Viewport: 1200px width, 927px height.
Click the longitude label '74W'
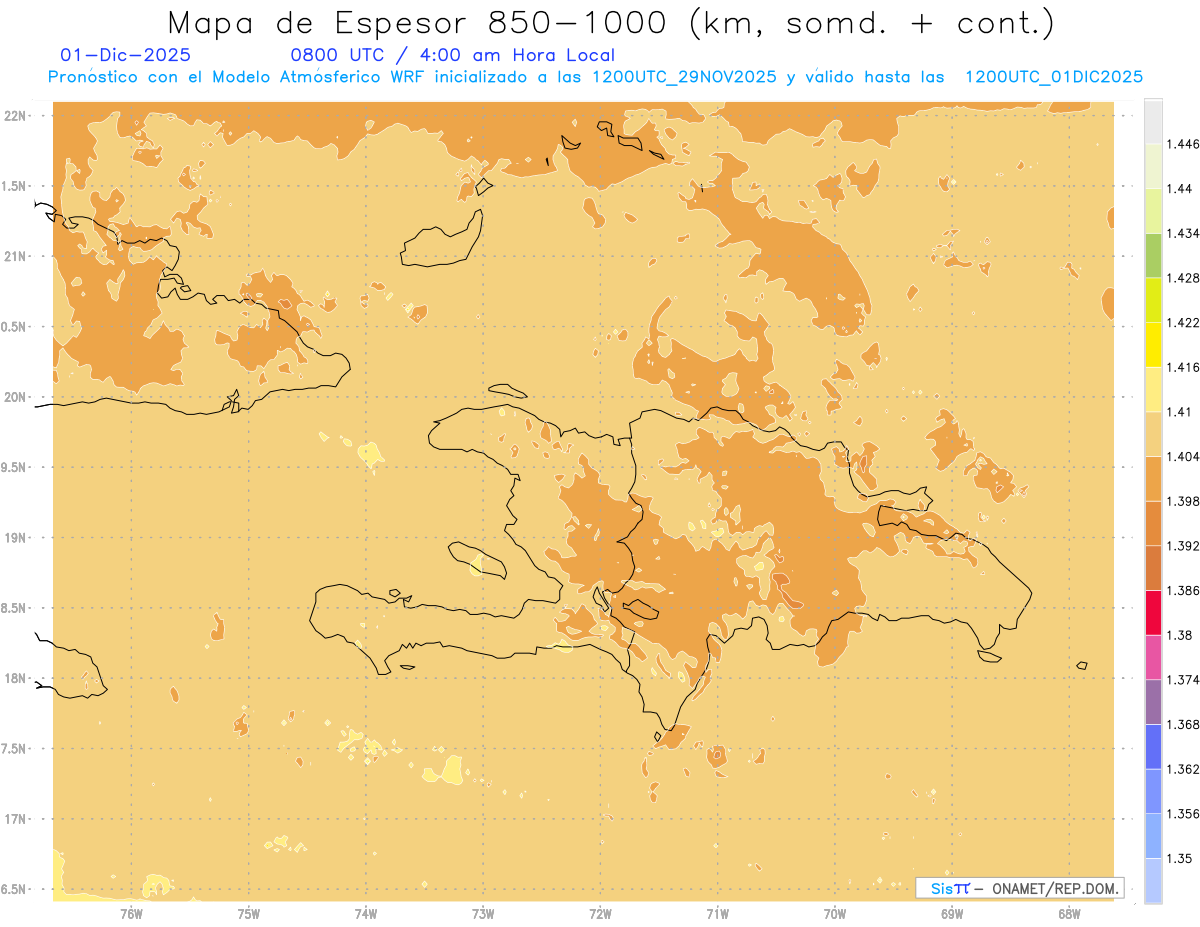[366, 913]
